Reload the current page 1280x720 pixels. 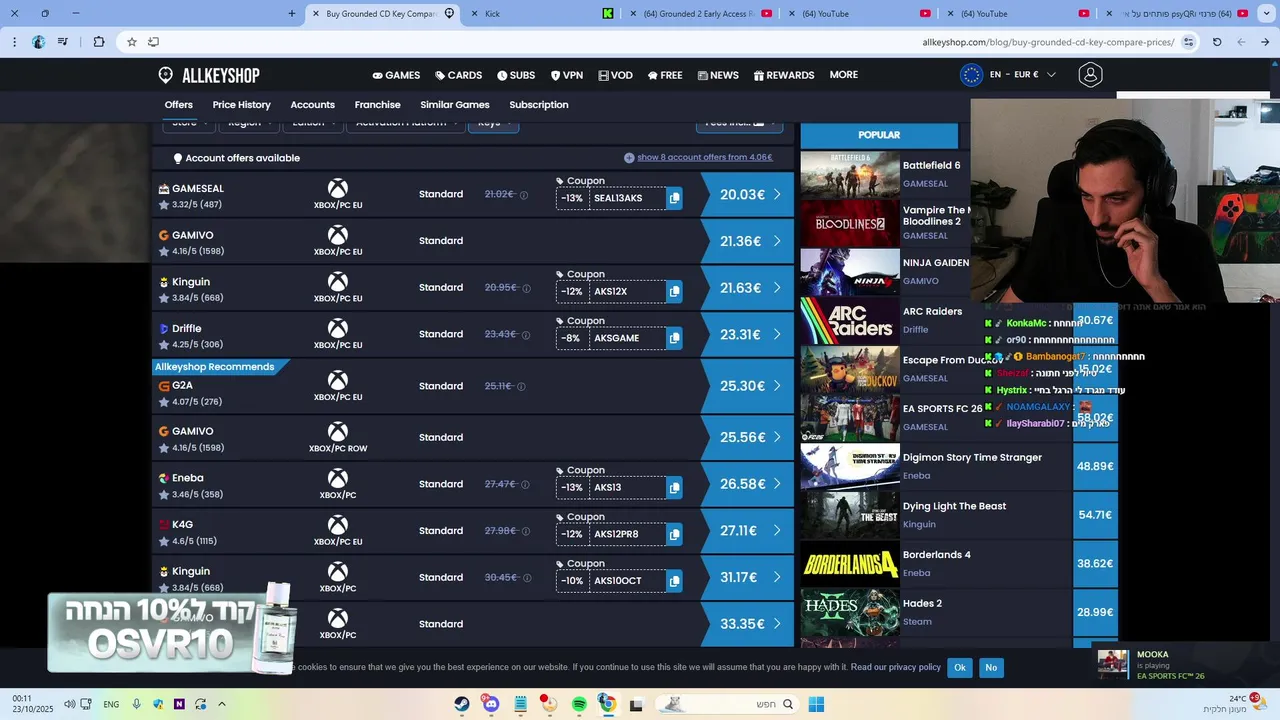(1217, 42)
